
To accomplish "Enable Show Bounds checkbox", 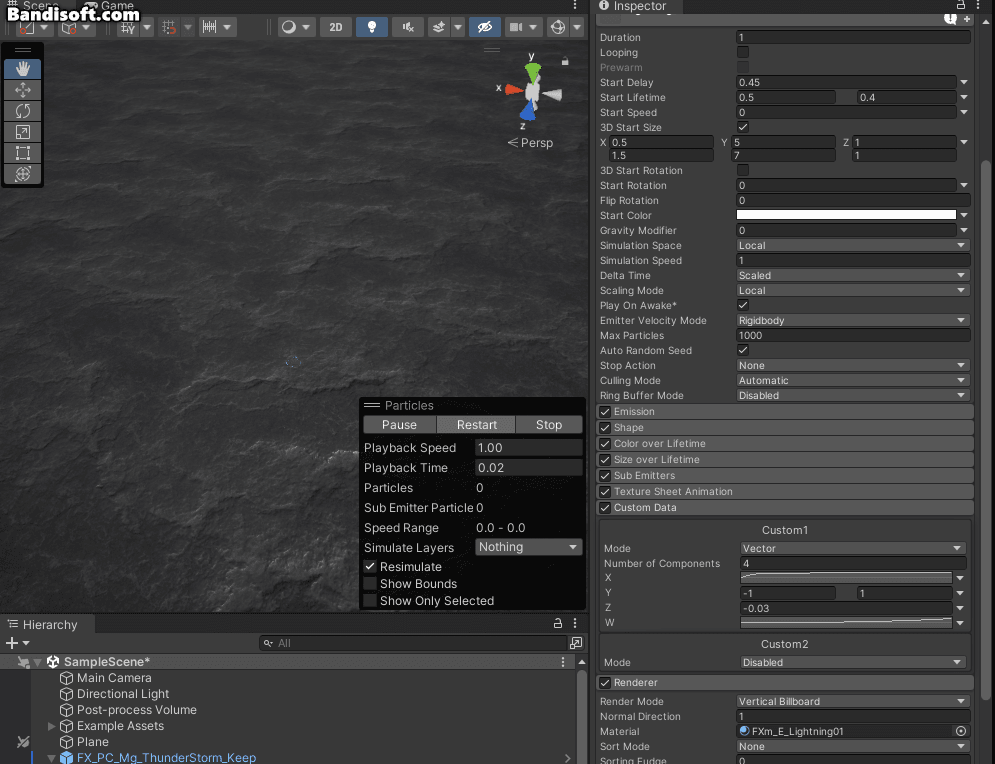I will [370, 584].
